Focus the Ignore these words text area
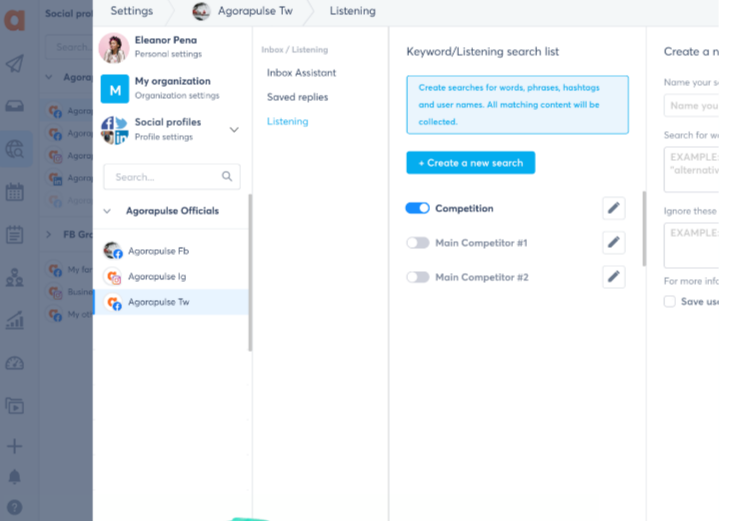The width and height of the screenshot is (750, 521). (691, 245)
